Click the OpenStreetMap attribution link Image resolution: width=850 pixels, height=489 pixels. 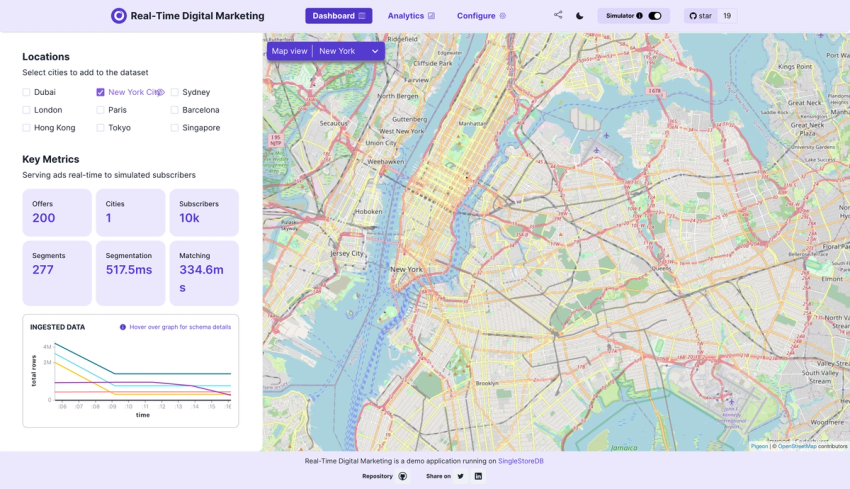[797, 446]
